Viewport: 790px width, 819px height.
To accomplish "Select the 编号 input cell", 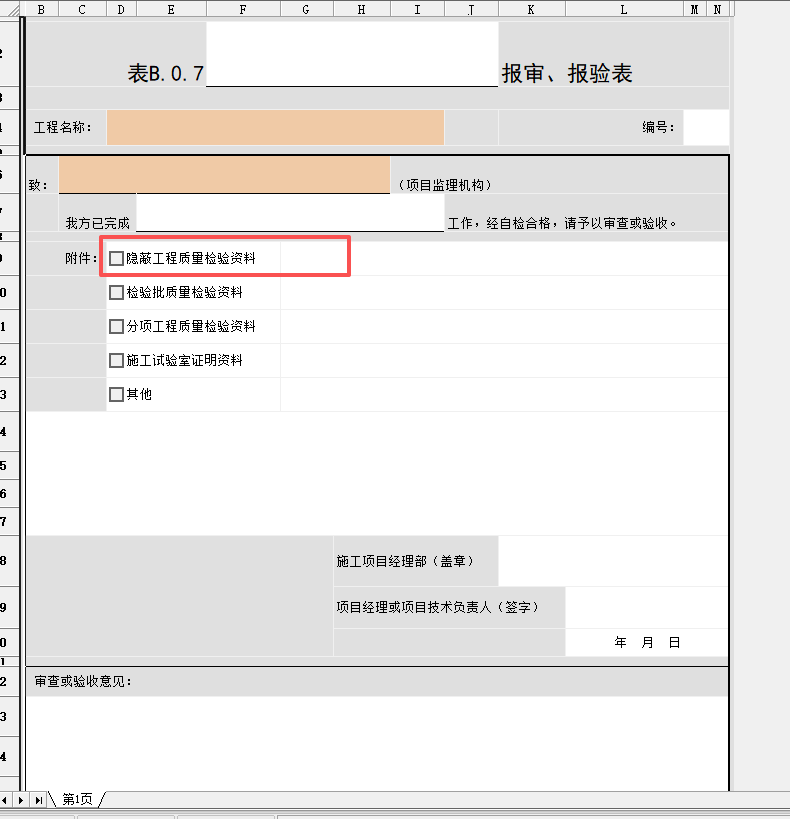I will tap(706, 128).
